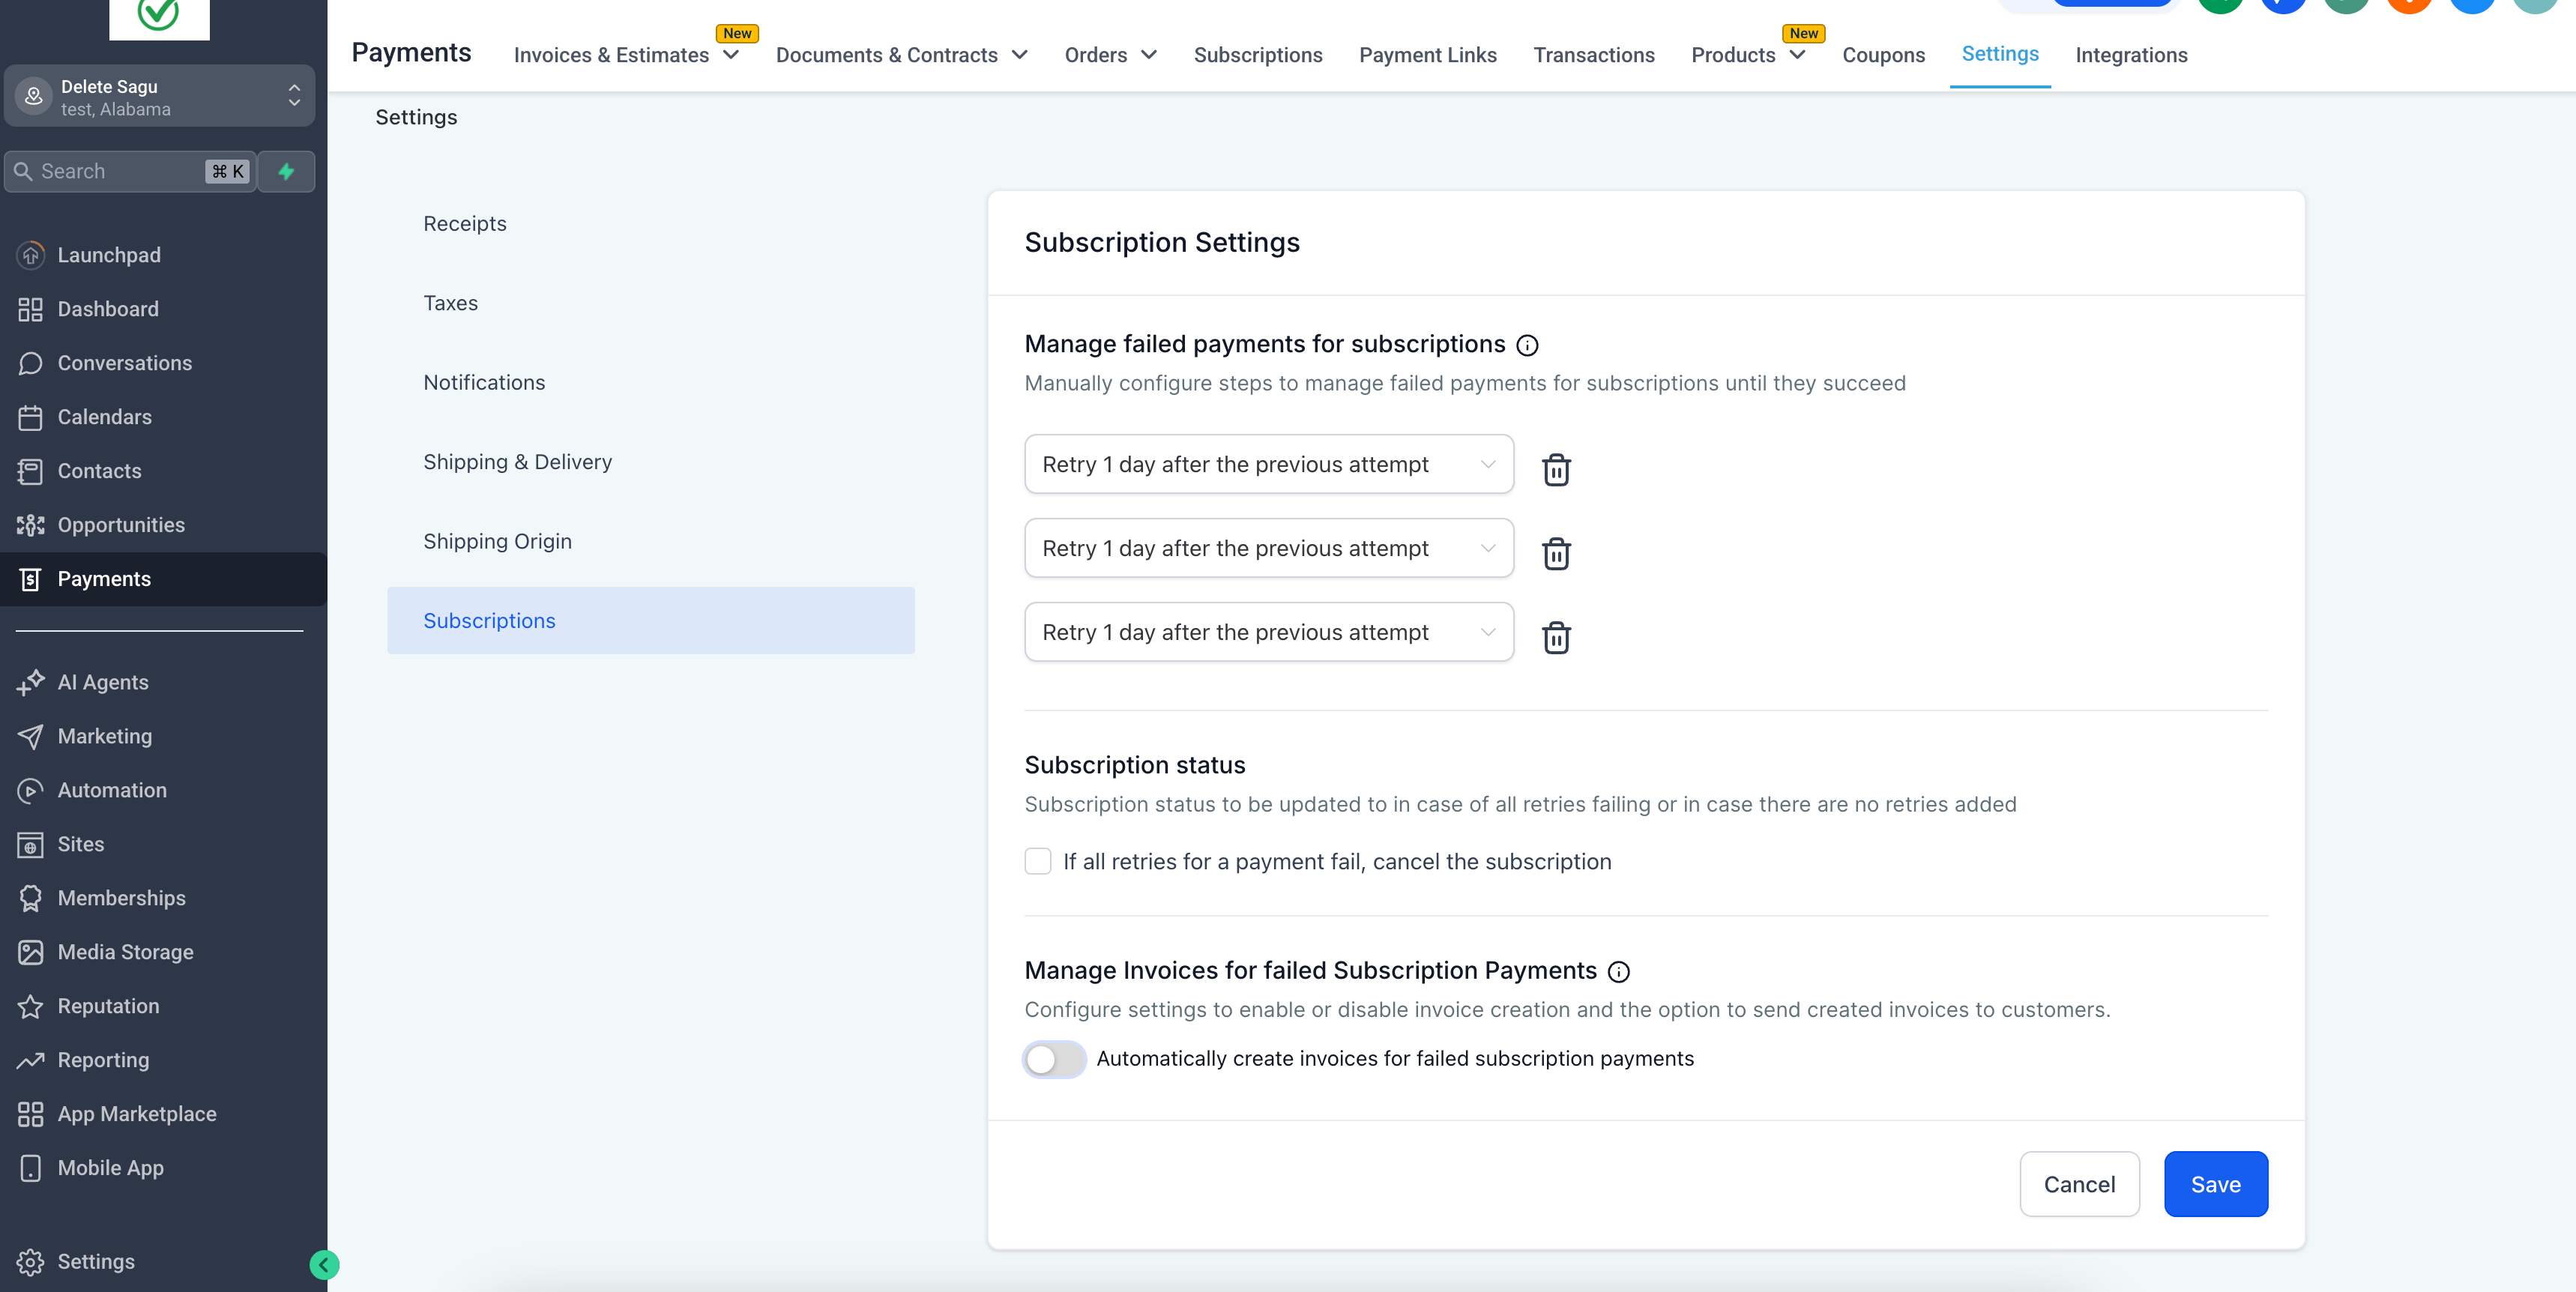Expand the Delete Sagu account switcher
This screenshot has height=1292, width=2576.
point(160,97)
